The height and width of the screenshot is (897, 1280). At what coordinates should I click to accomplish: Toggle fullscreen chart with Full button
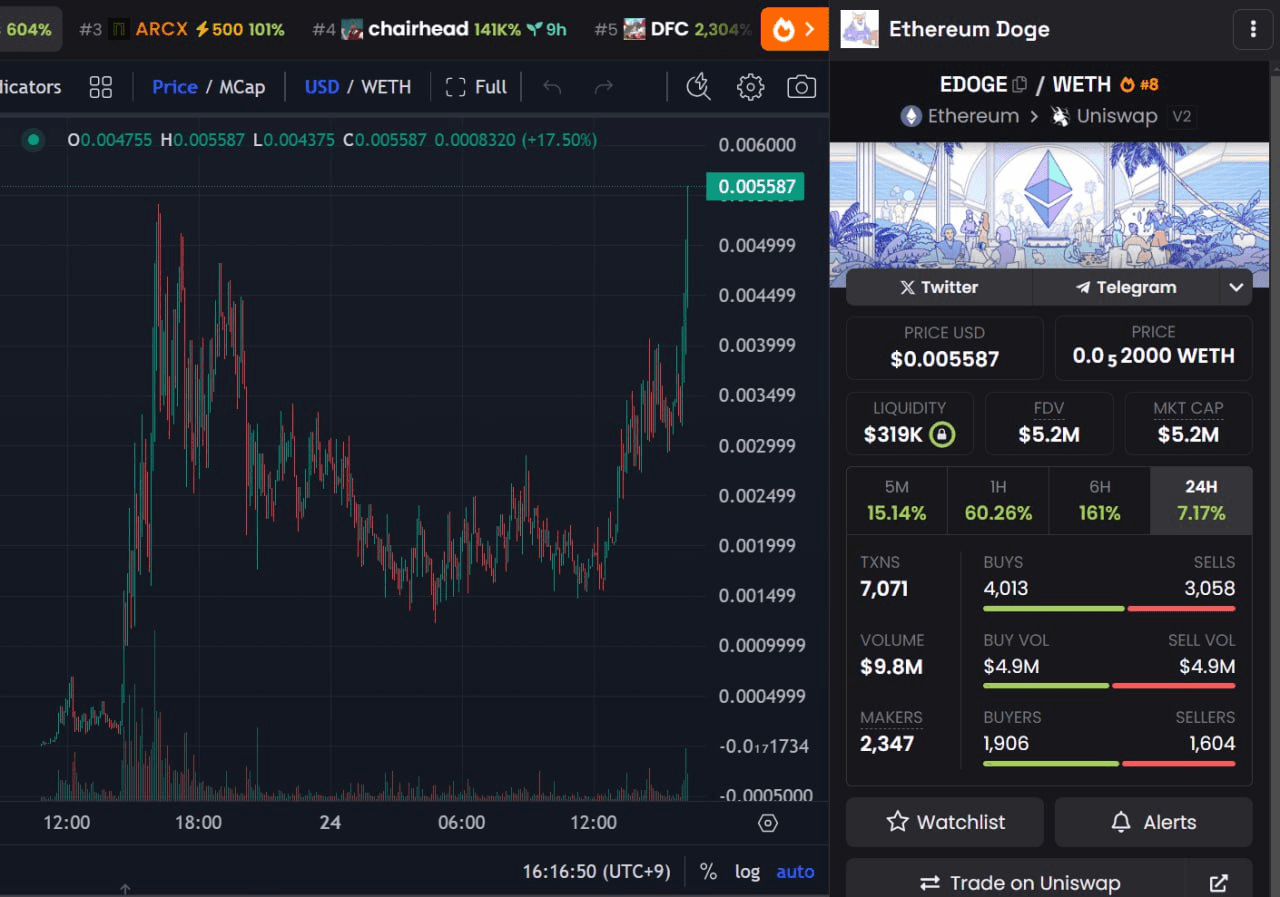click(476, 87)
